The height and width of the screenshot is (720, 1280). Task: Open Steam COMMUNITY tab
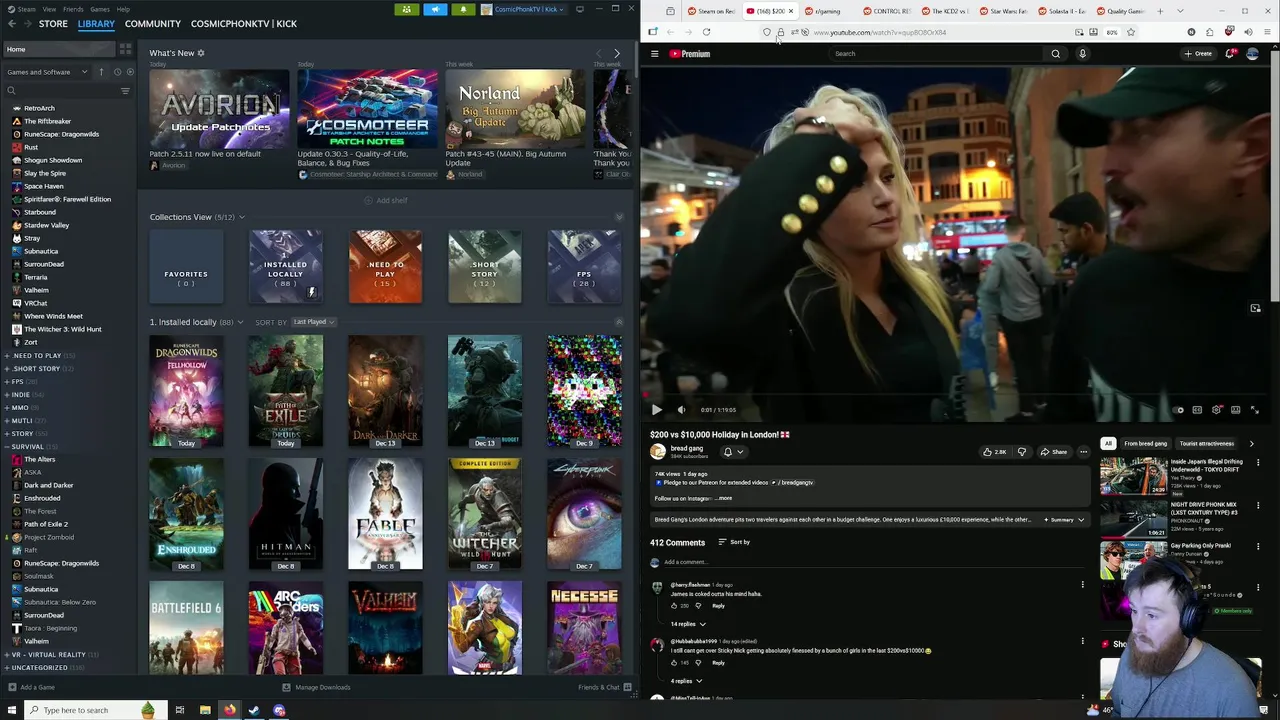pos(153,23)
